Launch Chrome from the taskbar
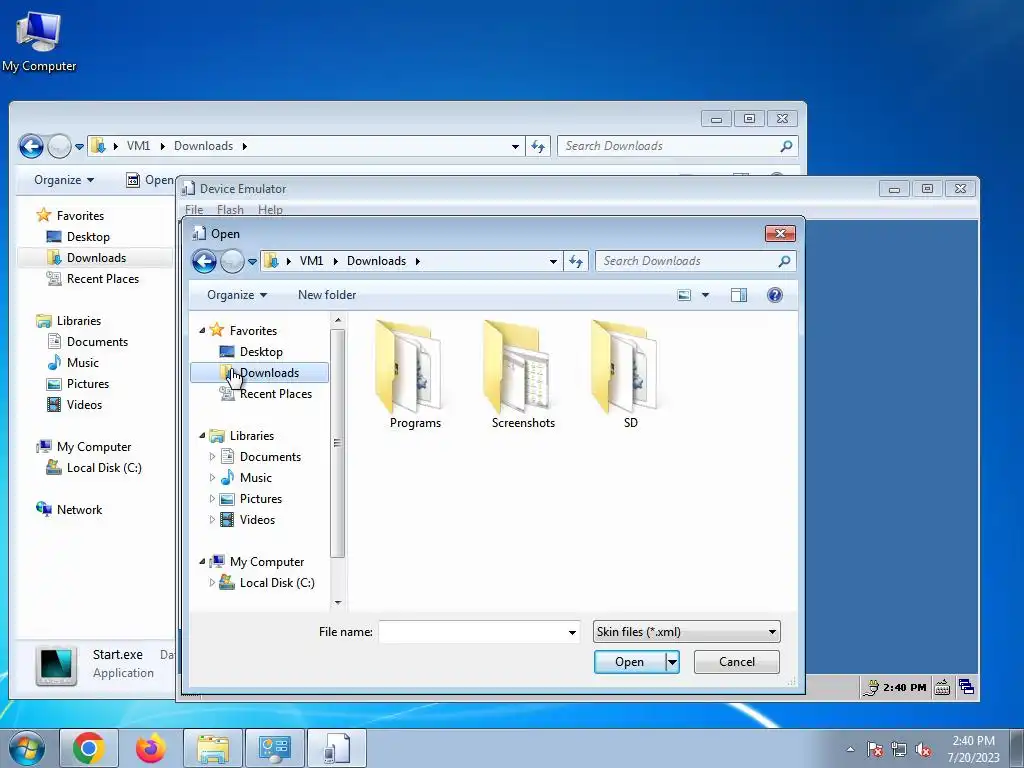The image size is (1024, 768). pyautogui.click(x=89, y=748)
